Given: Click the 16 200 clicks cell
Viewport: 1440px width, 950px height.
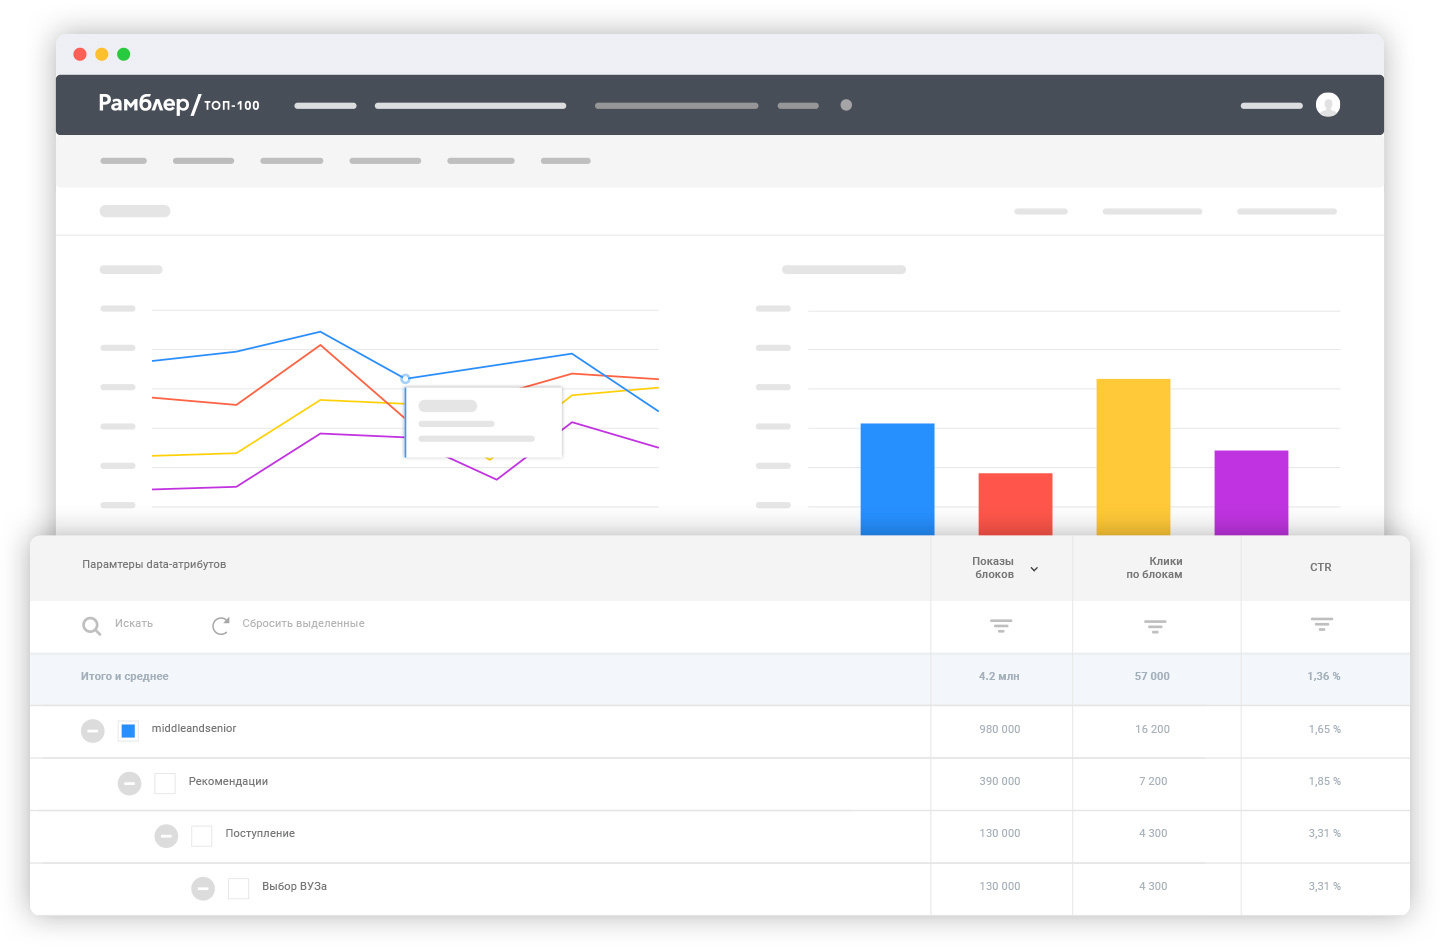Looking at the screenshot, I should 1152,729.
